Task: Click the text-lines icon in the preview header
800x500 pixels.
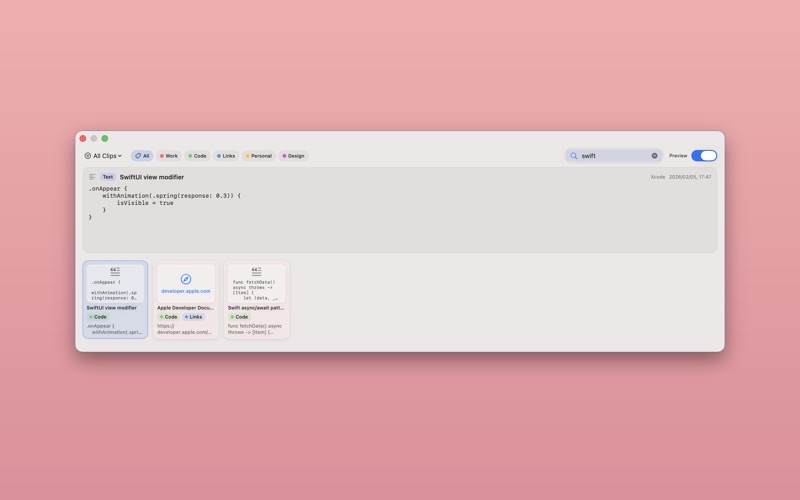Action: click(92, 177)
